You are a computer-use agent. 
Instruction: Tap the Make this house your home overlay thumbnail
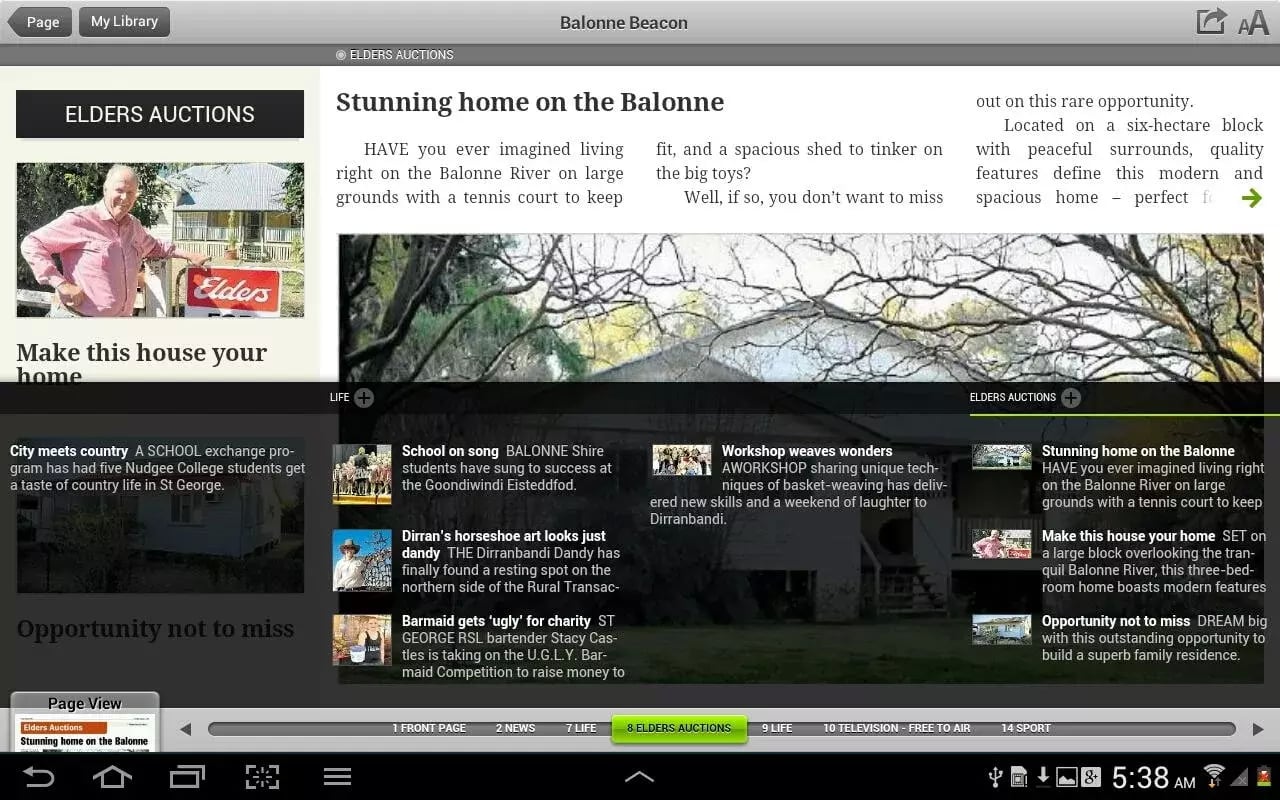coord(1002,544)
